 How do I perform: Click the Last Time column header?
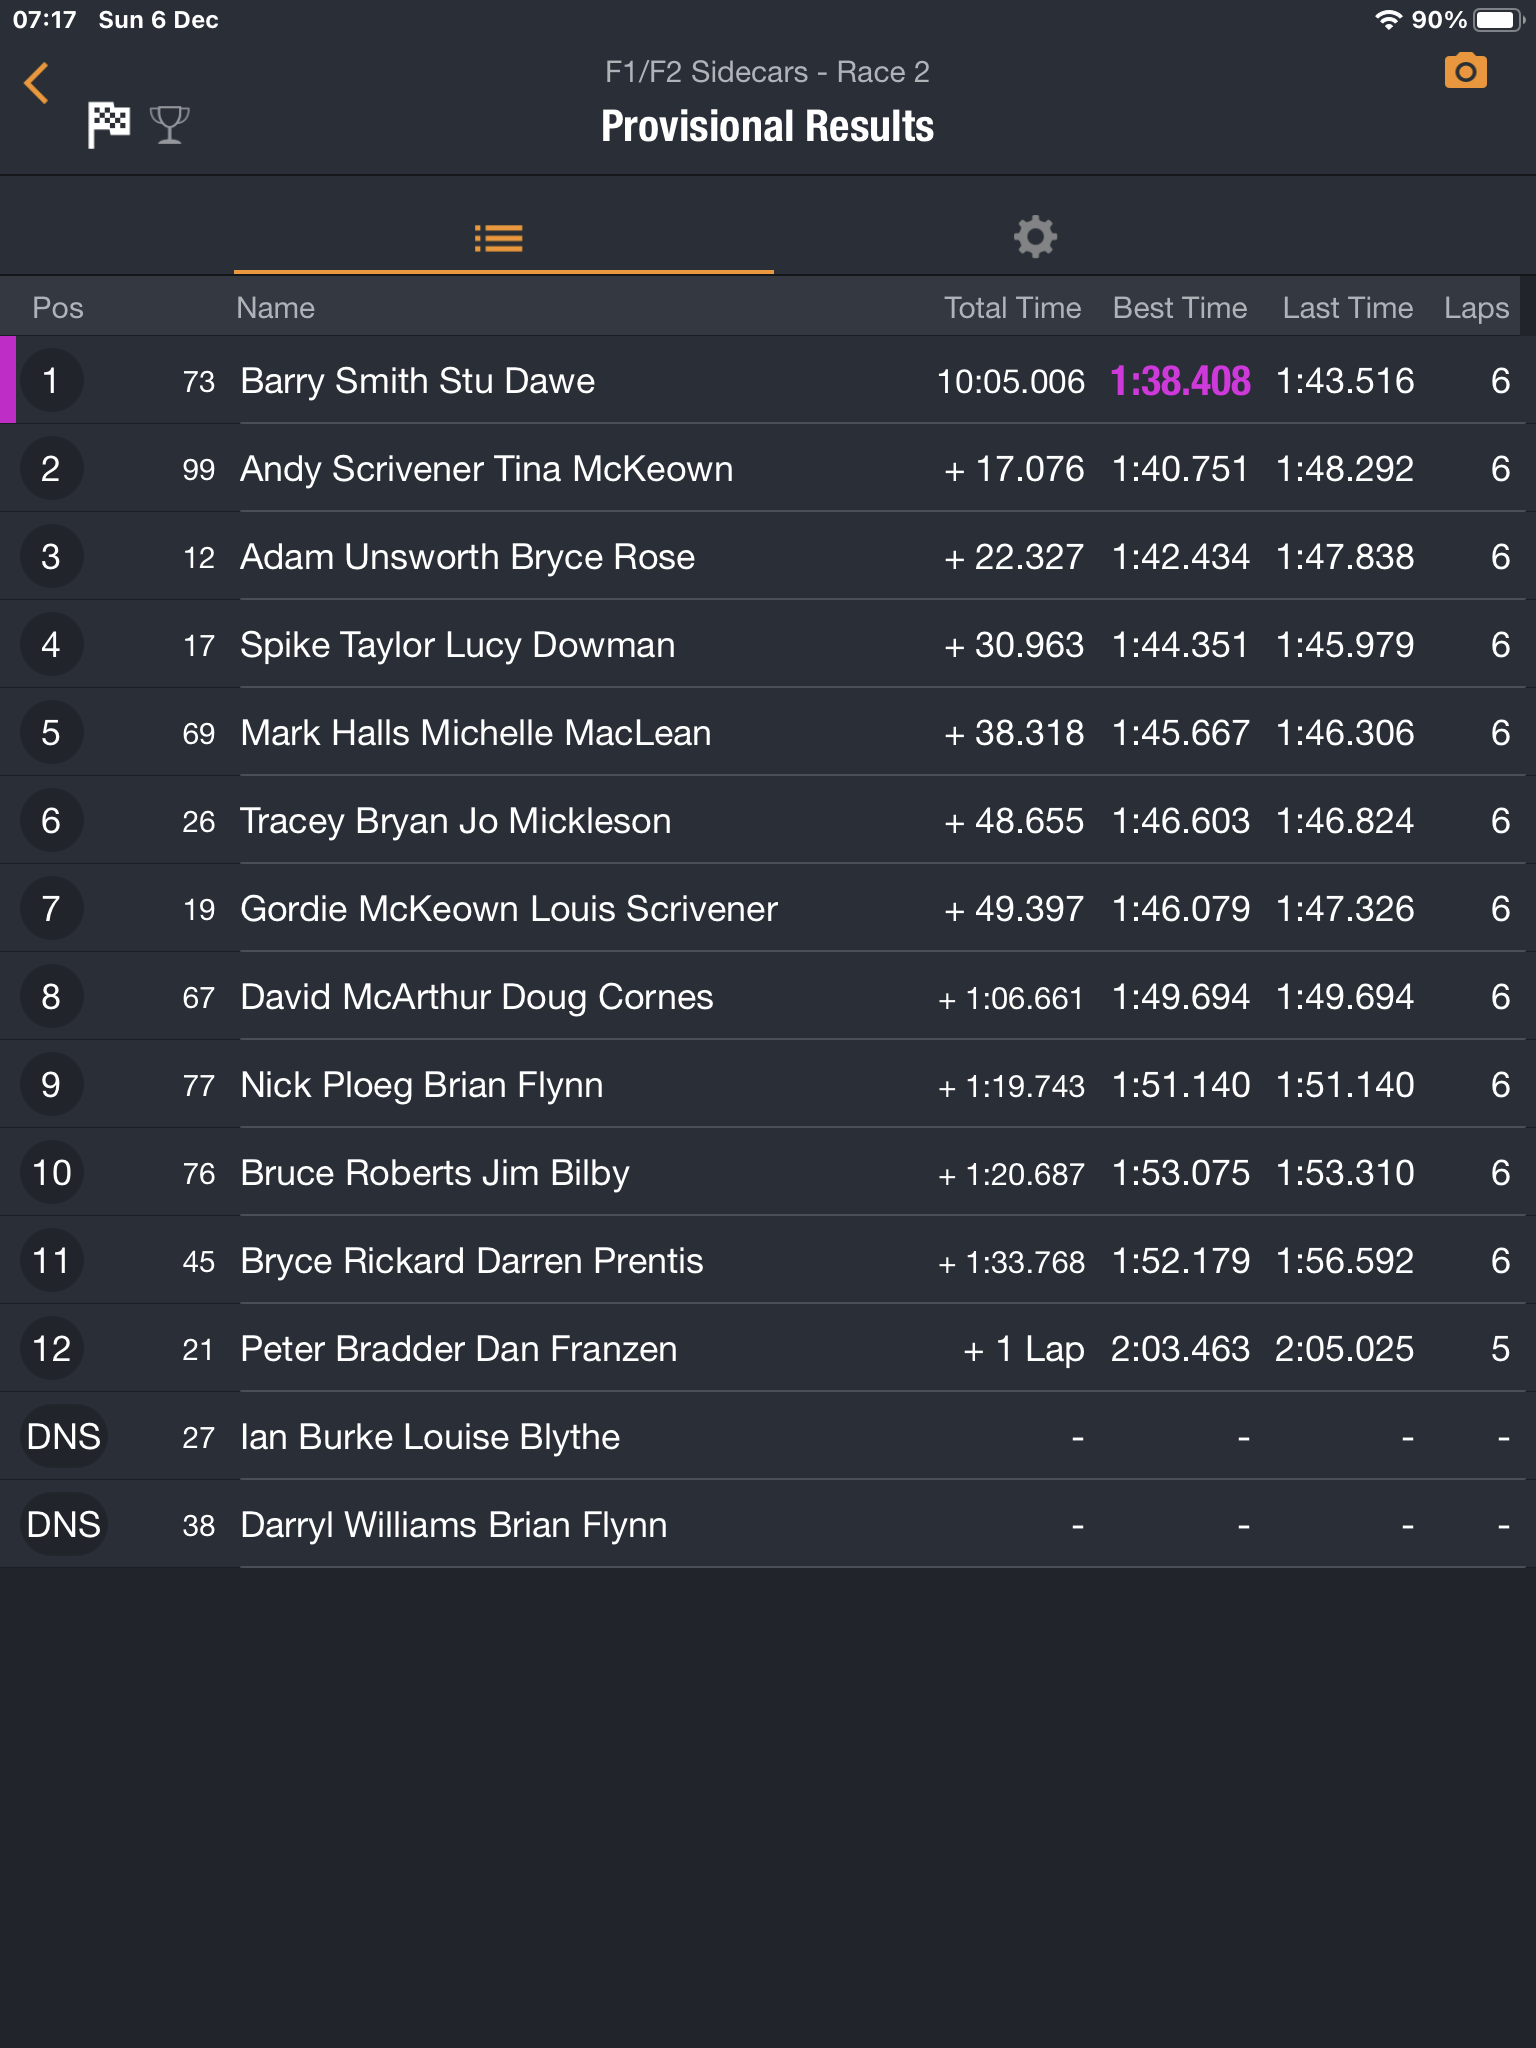click(1347, 308)
